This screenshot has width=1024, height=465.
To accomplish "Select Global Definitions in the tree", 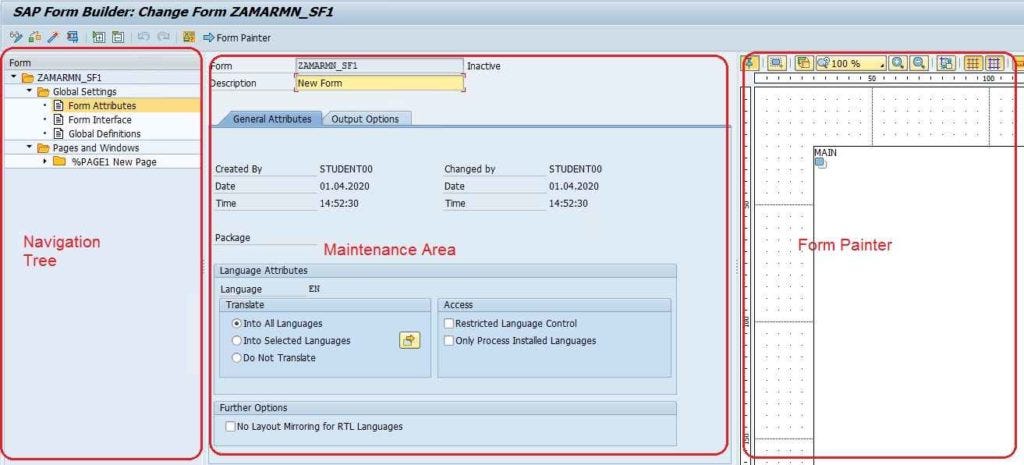I will pyautogui.click(x=104, y=134).
